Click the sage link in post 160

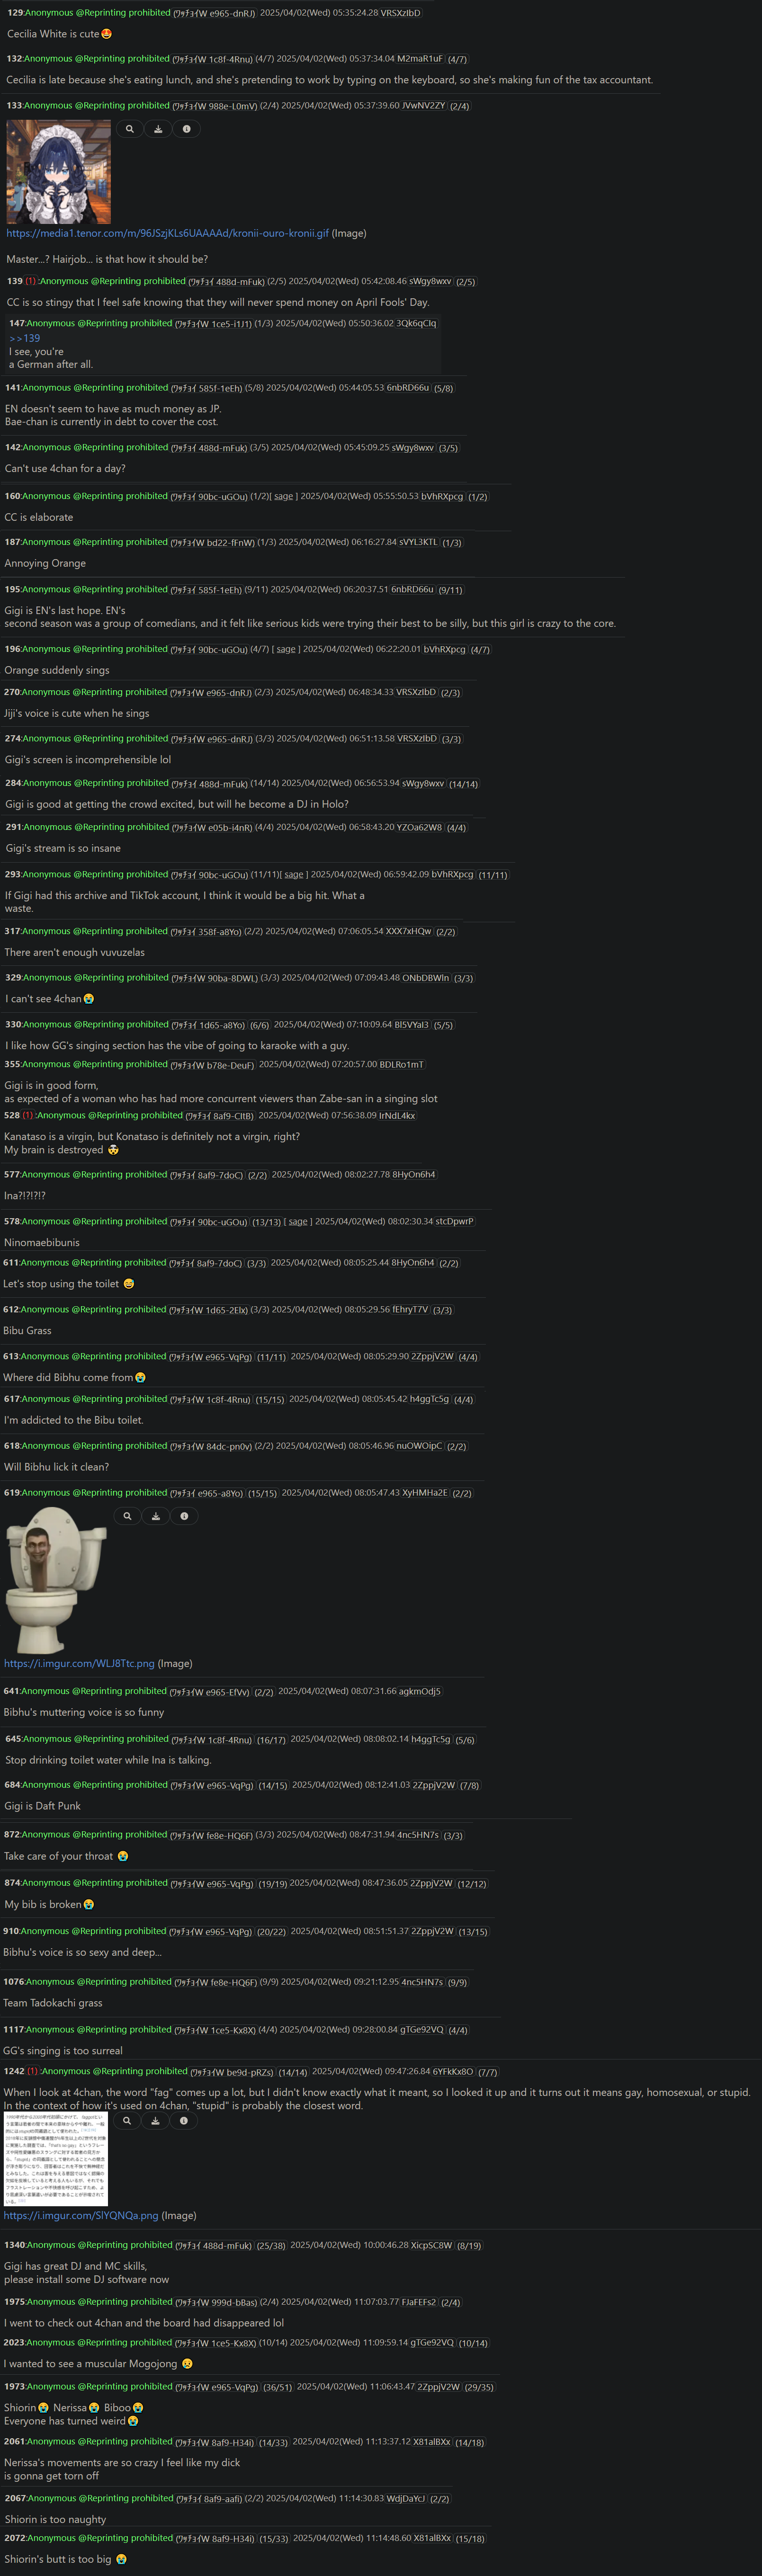point(284,496)
